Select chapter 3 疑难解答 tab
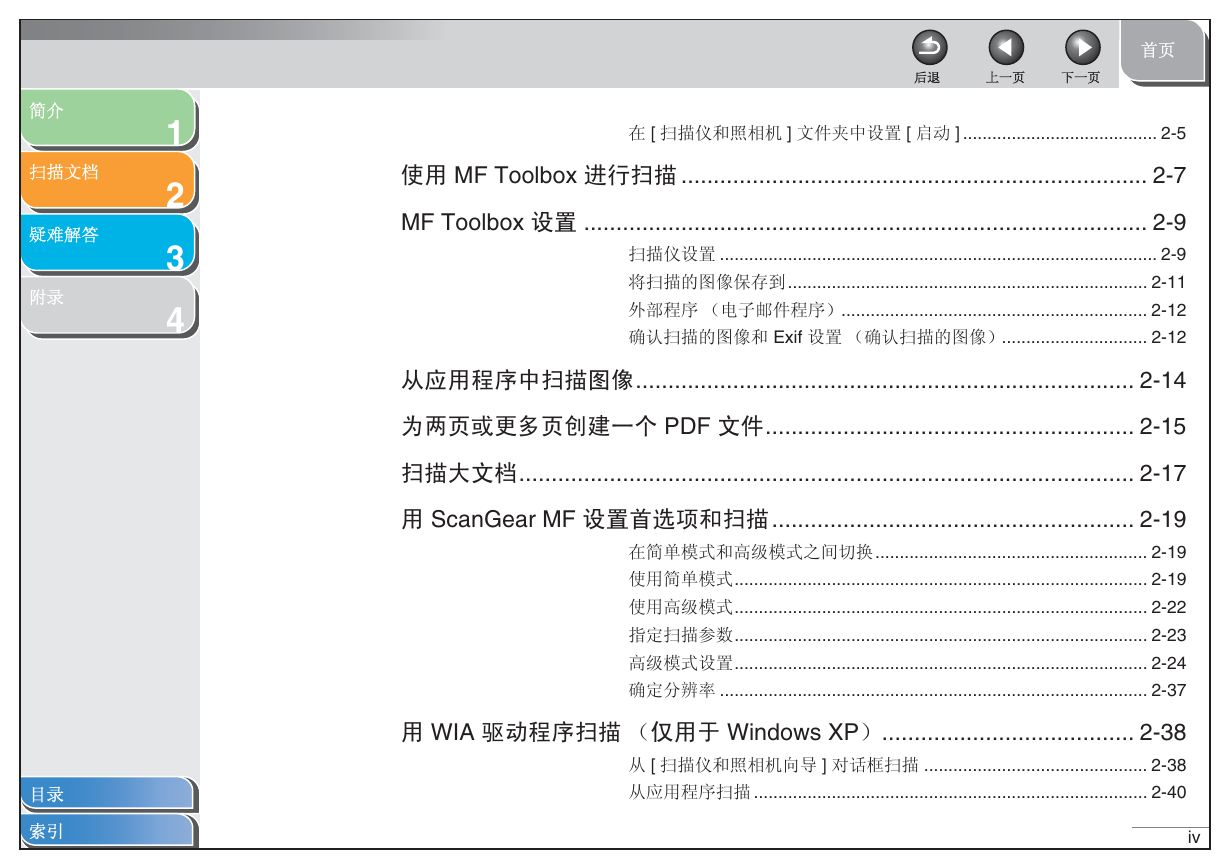Image resolution: width=1228 pixels, height=868 pixels. click(x=108, y=244)
